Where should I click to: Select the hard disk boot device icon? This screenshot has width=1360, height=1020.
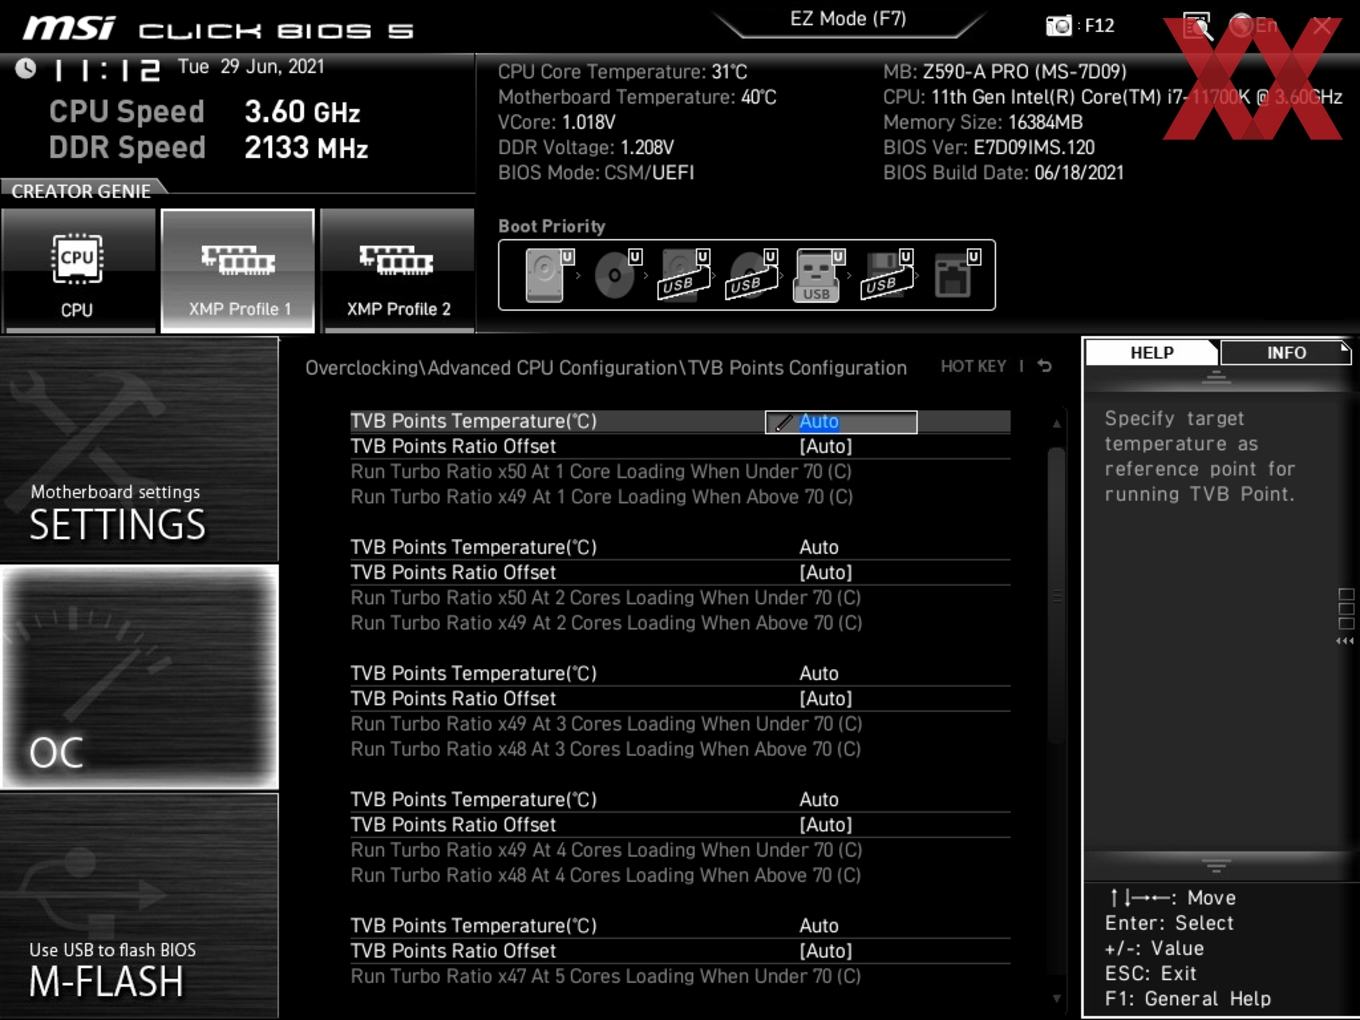[547, 275]
